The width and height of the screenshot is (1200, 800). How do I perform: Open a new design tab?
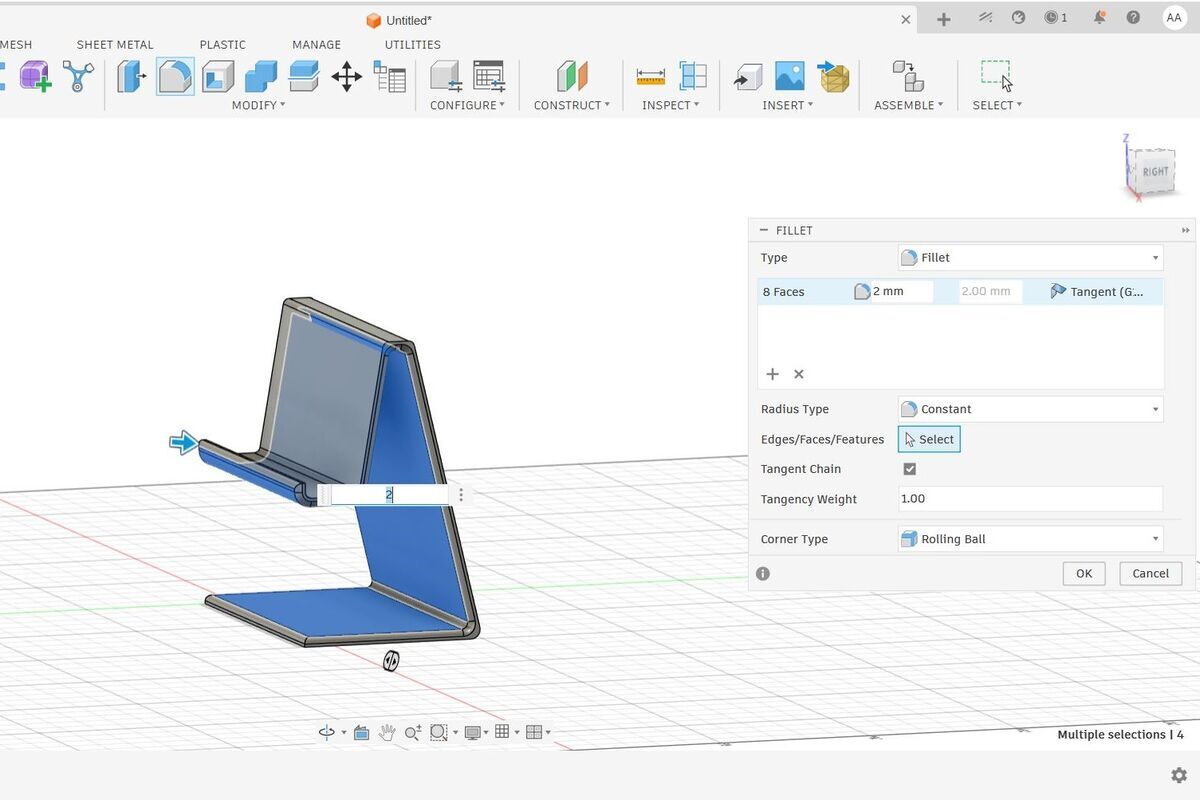(943, 18)
